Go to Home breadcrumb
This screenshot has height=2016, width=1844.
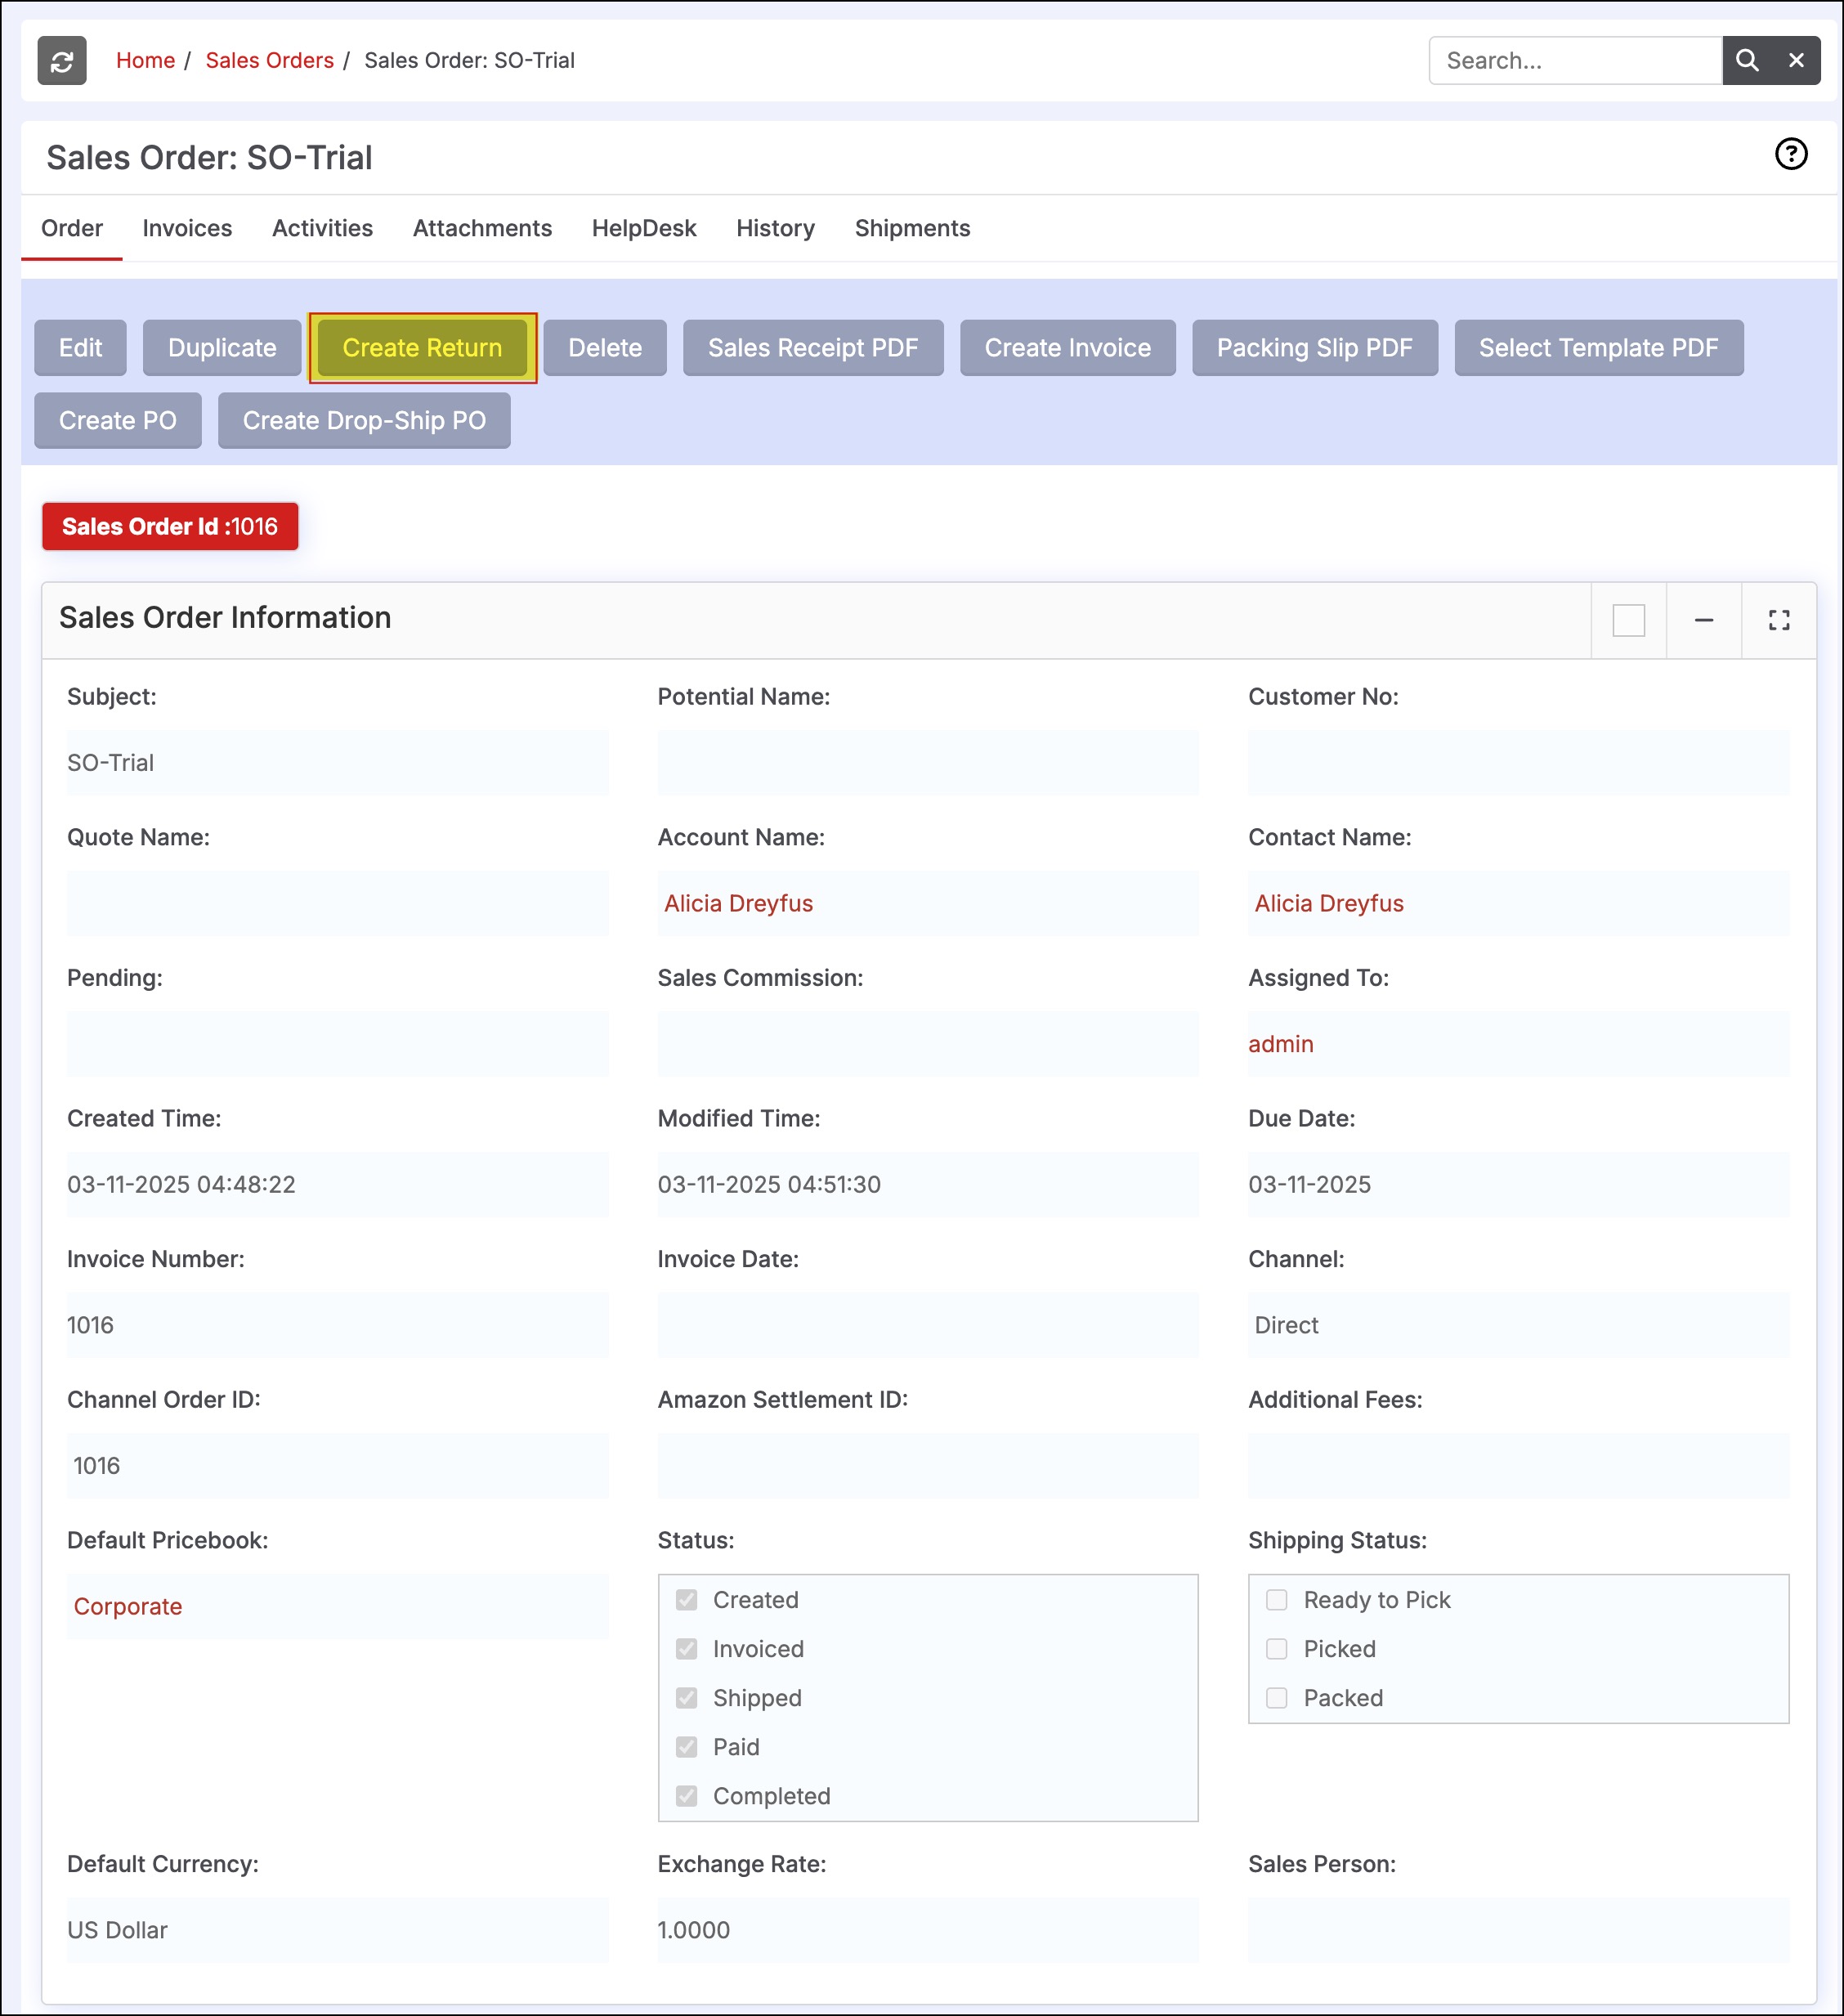click(145, 60)
